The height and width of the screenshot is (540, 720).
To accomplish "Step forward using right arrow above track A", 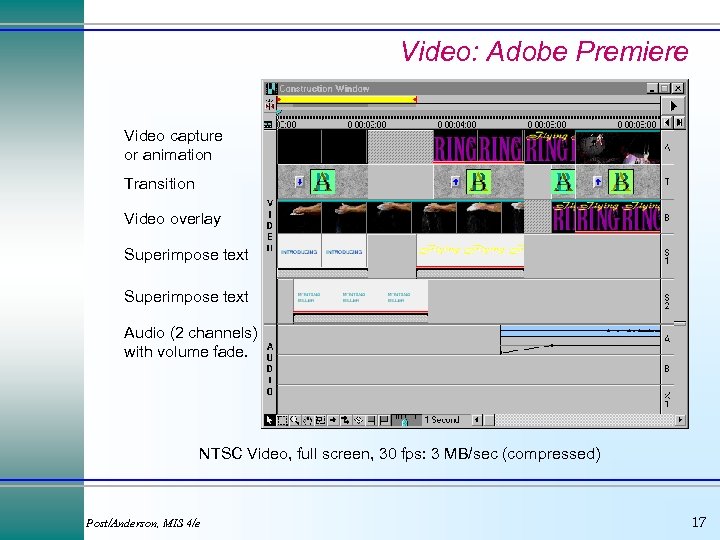I will point(679,123).
